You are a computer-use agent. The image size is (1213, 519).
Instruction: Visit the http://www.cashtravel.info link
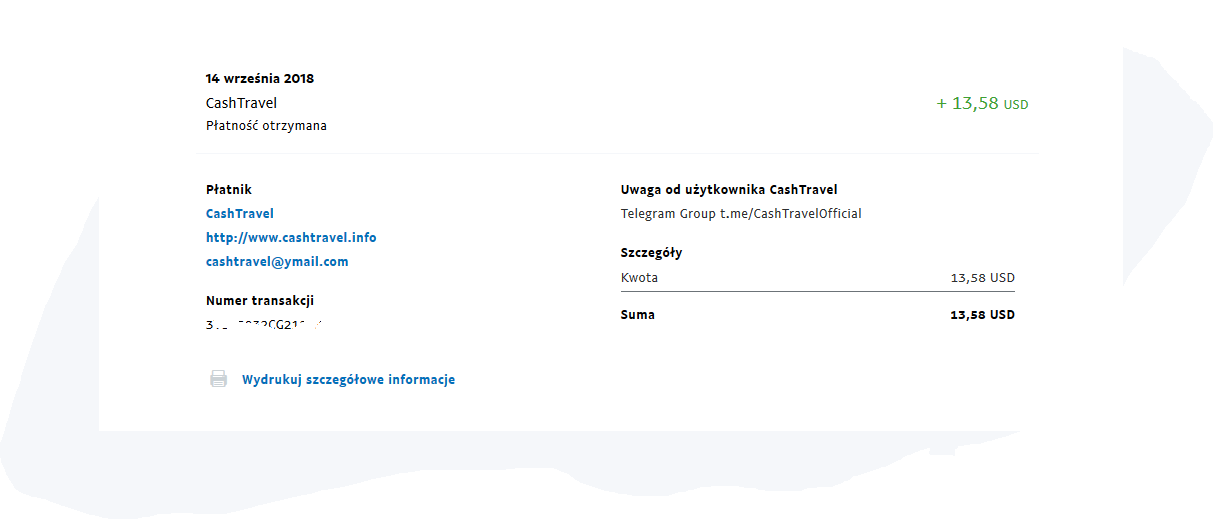click(x=291, y=238)
